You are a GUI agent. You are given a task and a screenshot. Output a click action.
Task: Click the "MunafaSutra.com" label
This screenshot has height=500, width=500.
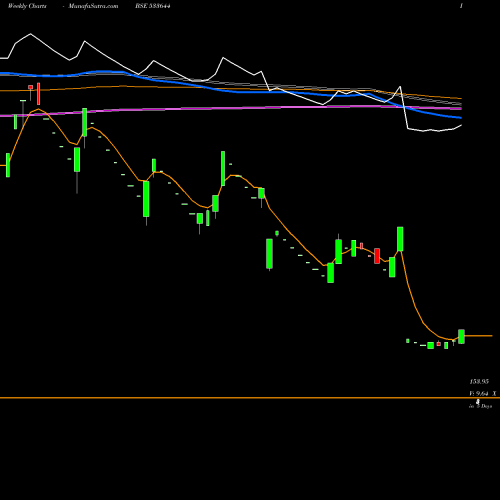[93, 6]
